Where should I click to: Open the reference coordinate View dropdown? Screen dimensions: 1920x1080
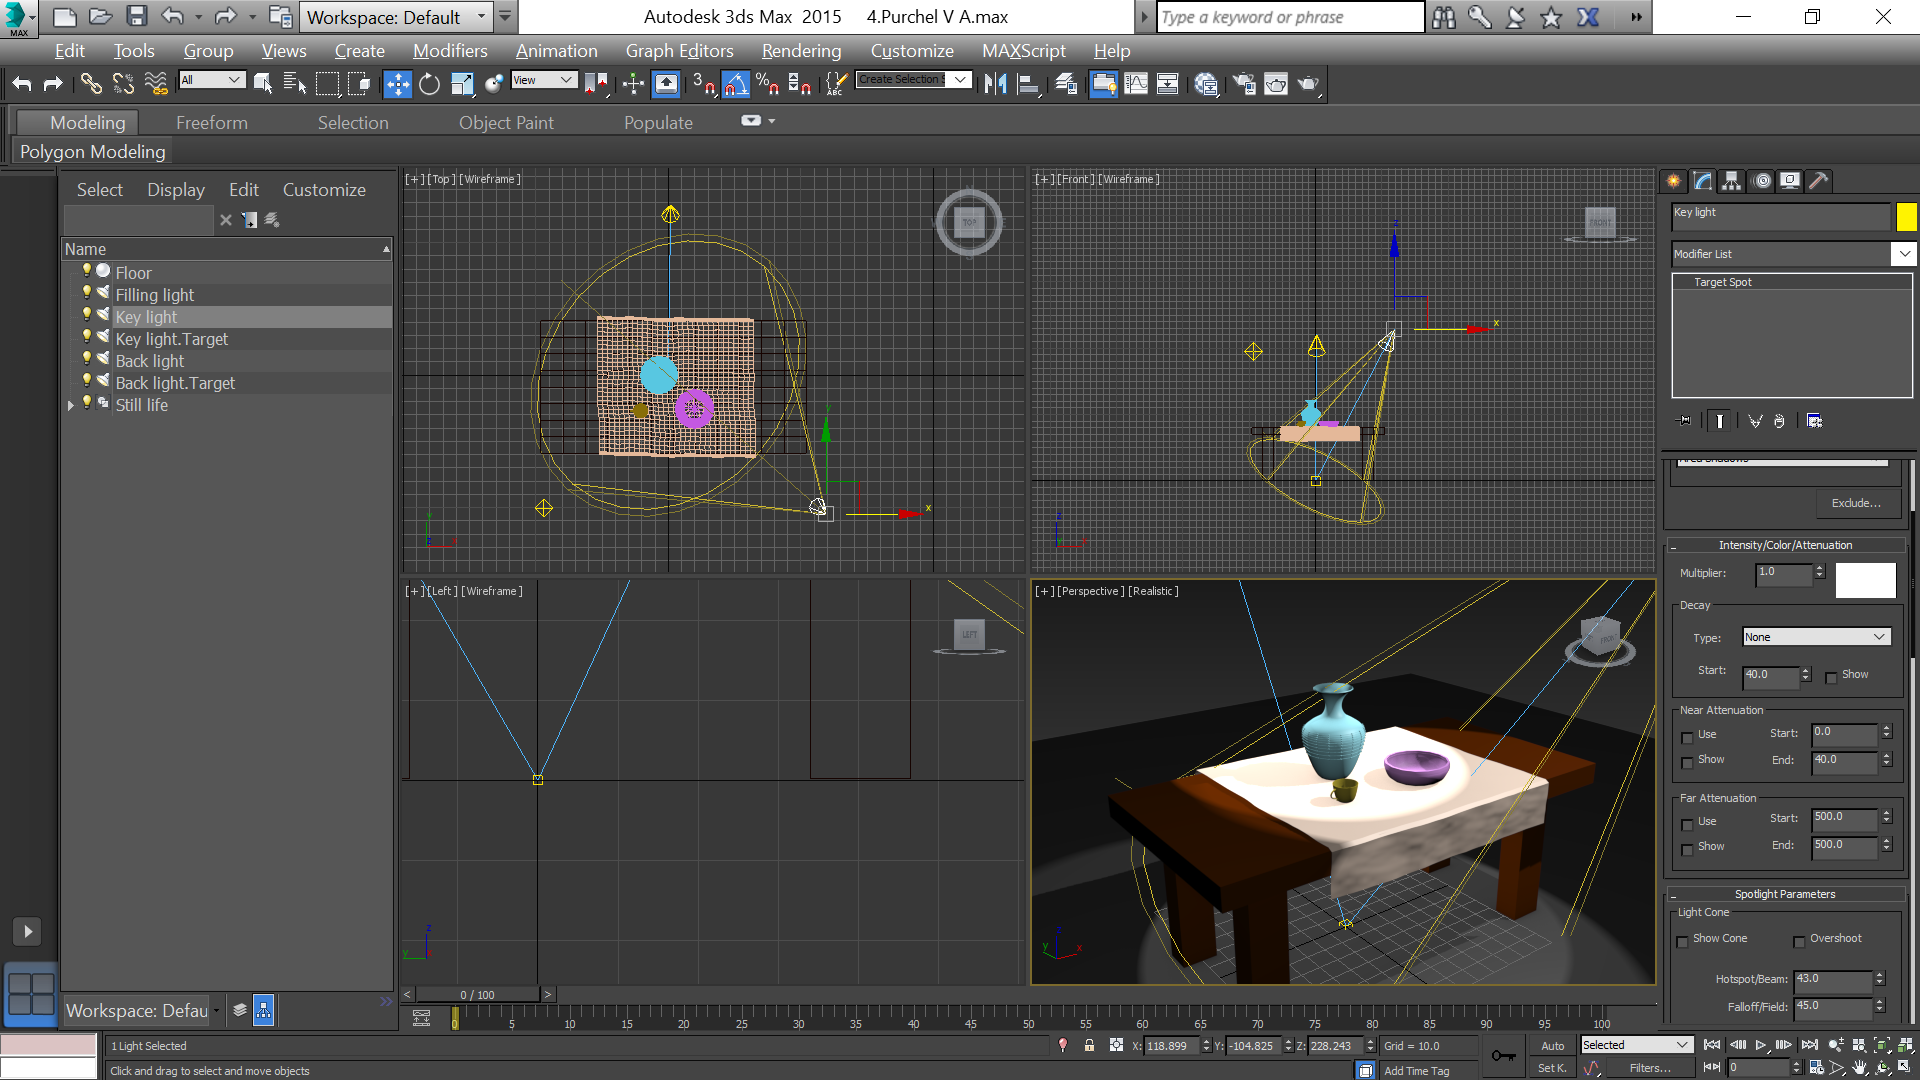click(x=544, y=80)
